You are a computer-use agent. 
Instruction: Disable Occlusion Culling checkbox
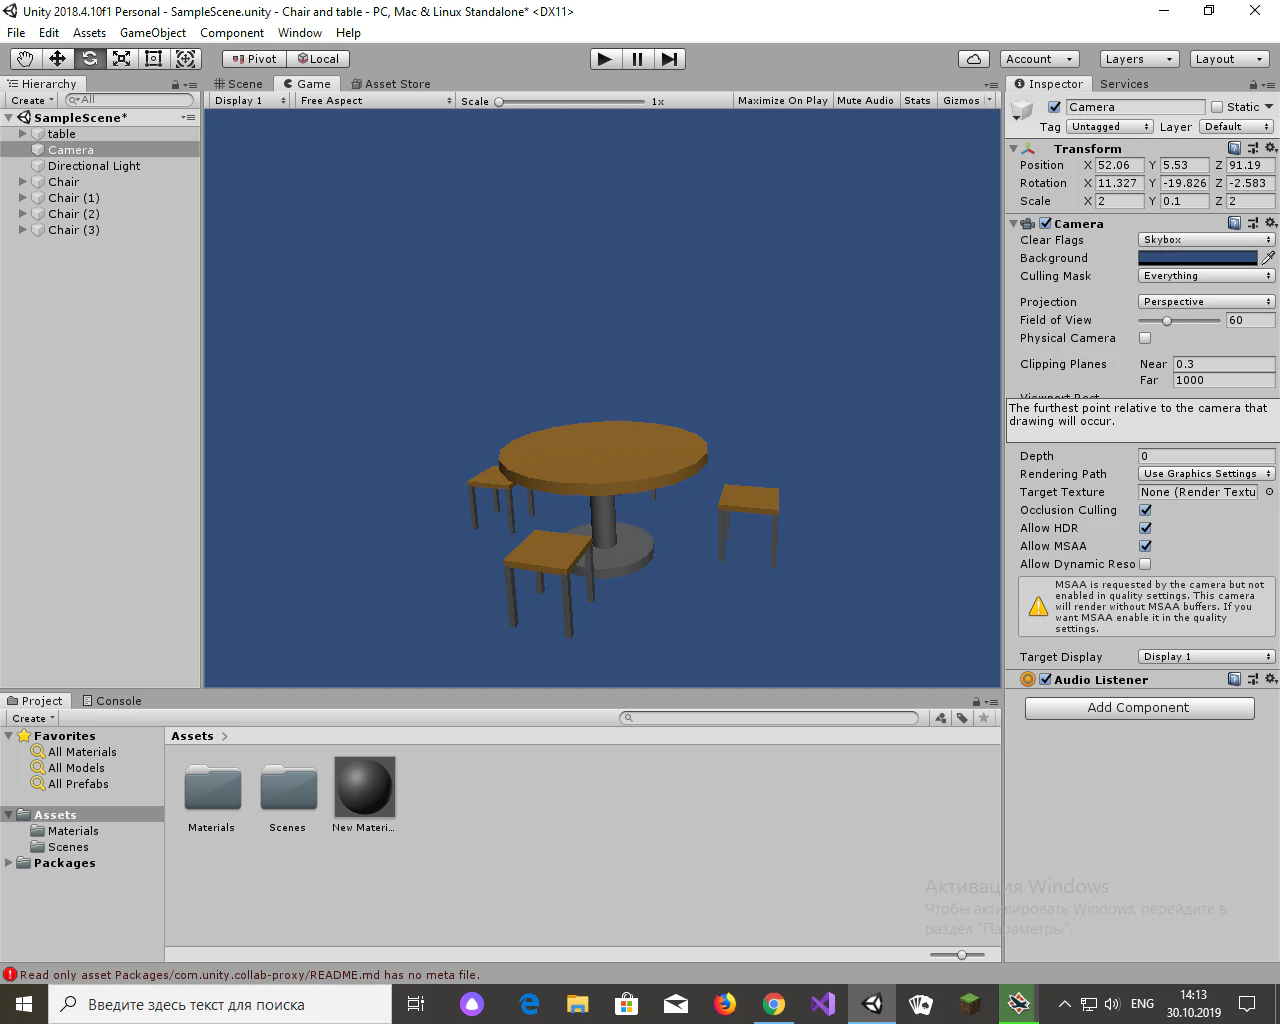[x=1145, y=510]
